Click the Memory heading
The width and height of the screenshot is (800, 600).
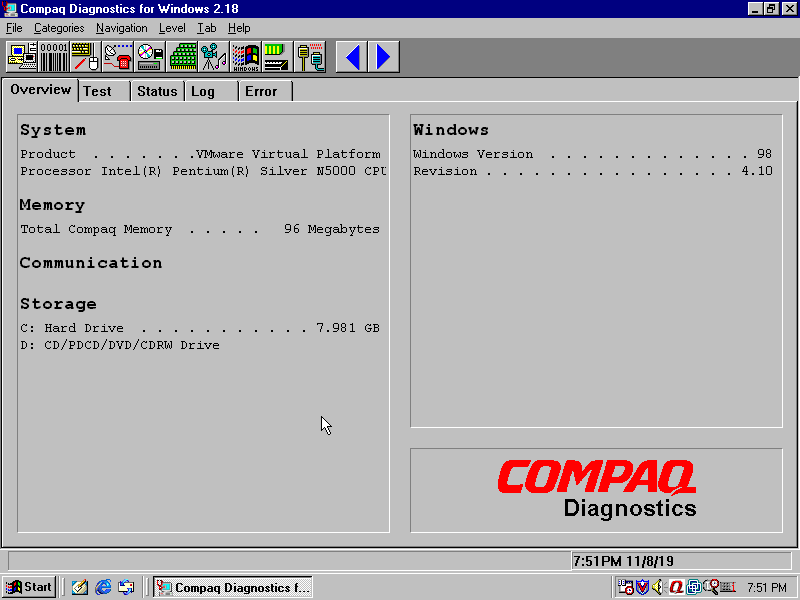pyautogui.click(x=52, y=205)
